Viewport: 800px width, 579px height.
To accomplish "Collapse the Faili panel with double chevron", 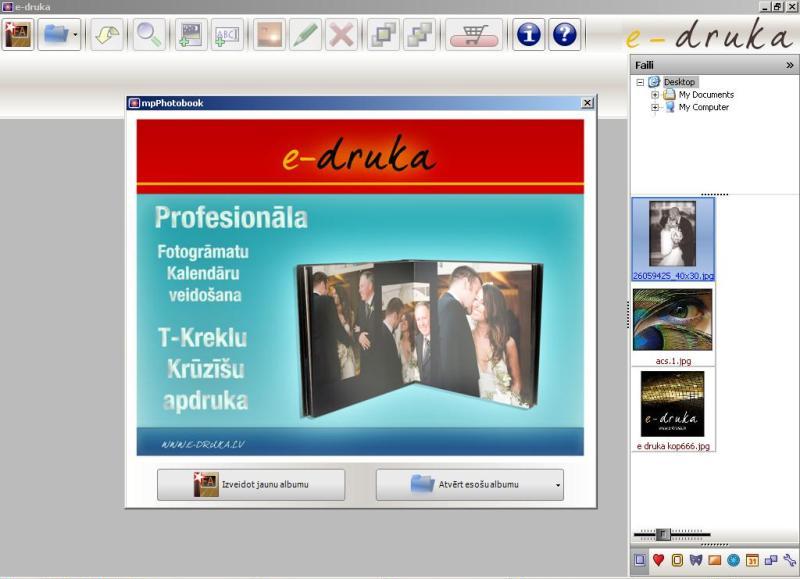I will coord(789,65).
